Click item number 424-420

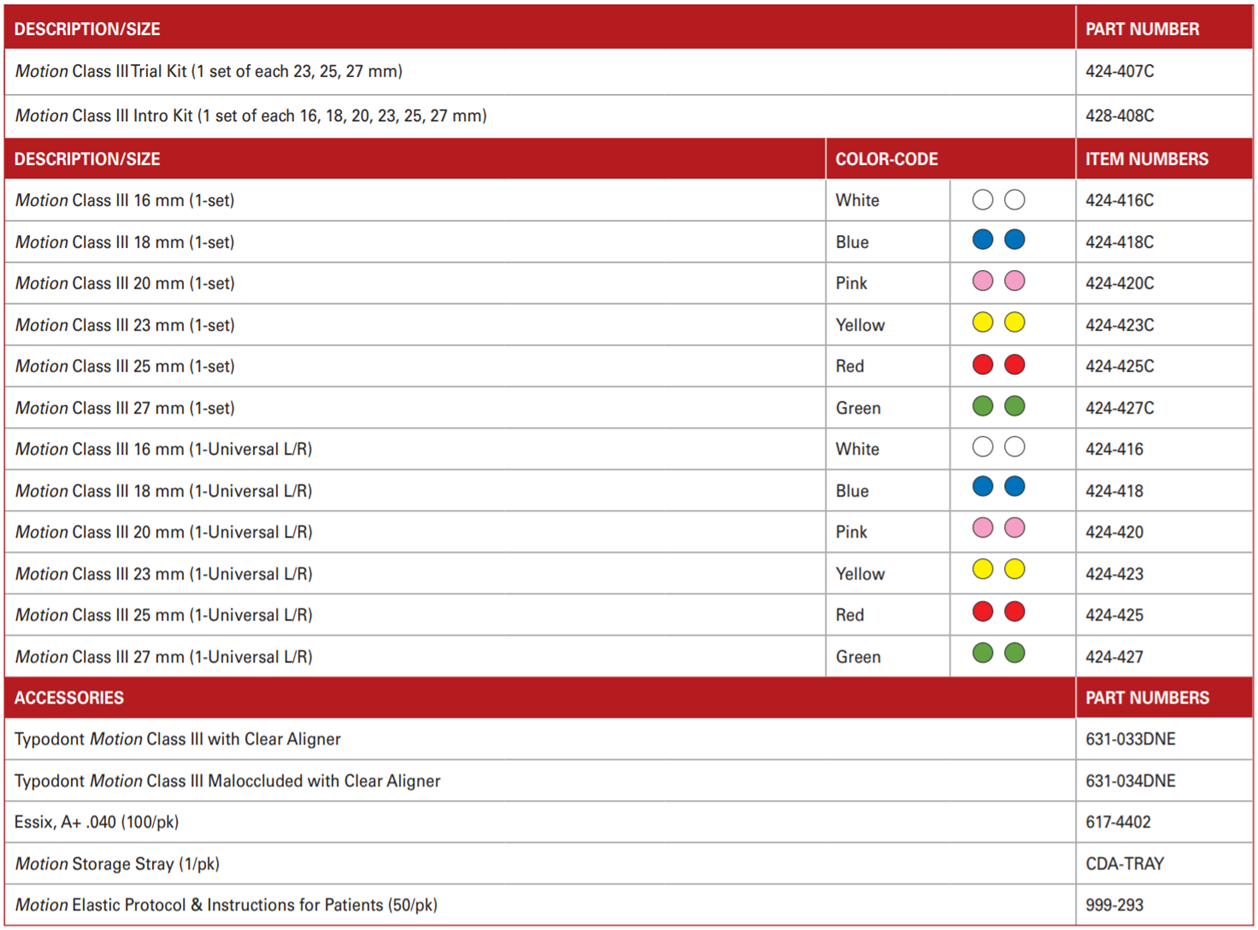point(1115,532)
